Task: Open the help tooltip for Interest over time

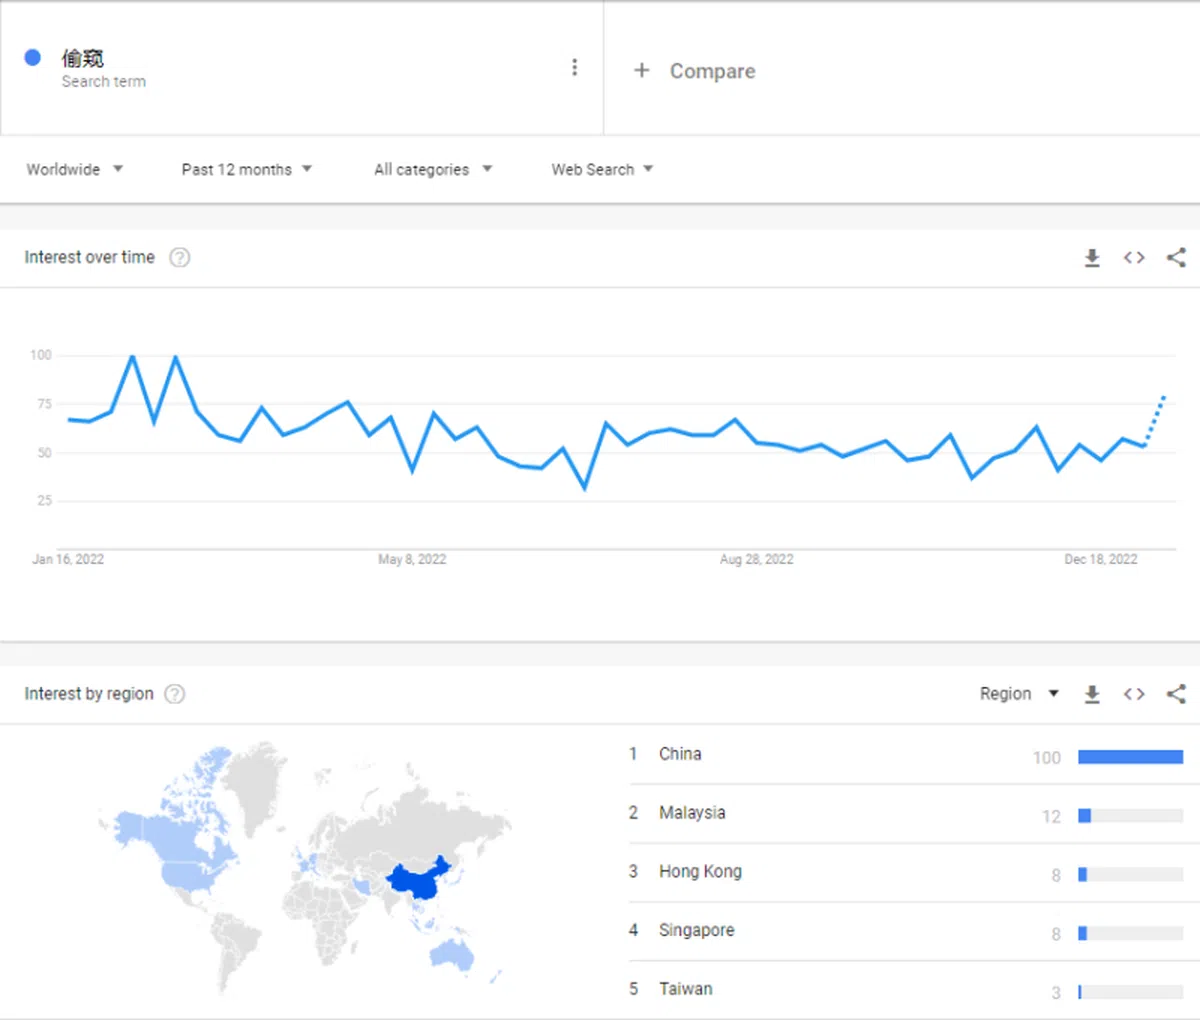Action: point(179,257)
